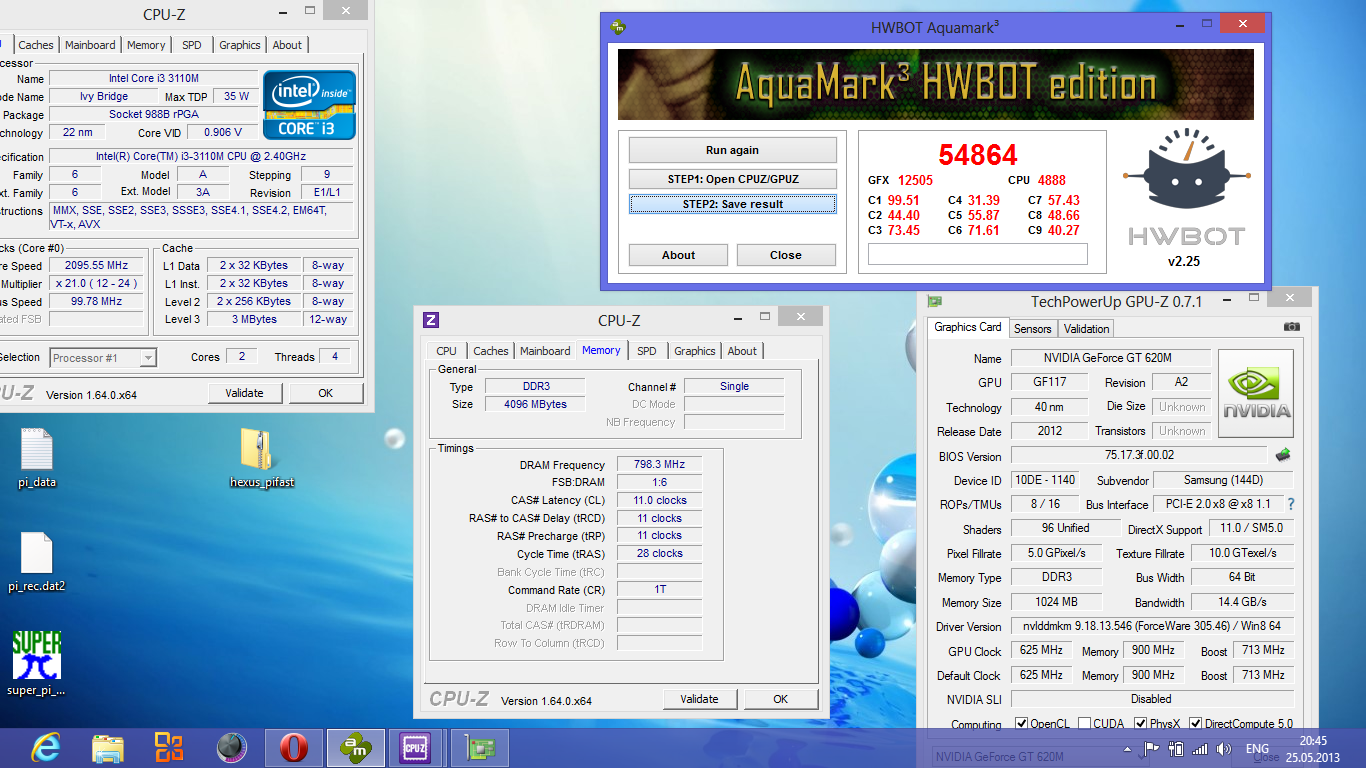Open the volume speaker tray icon
The width and height of the screenshot is (1366, 768).
pyautogui.click(x=1222, y=748)
